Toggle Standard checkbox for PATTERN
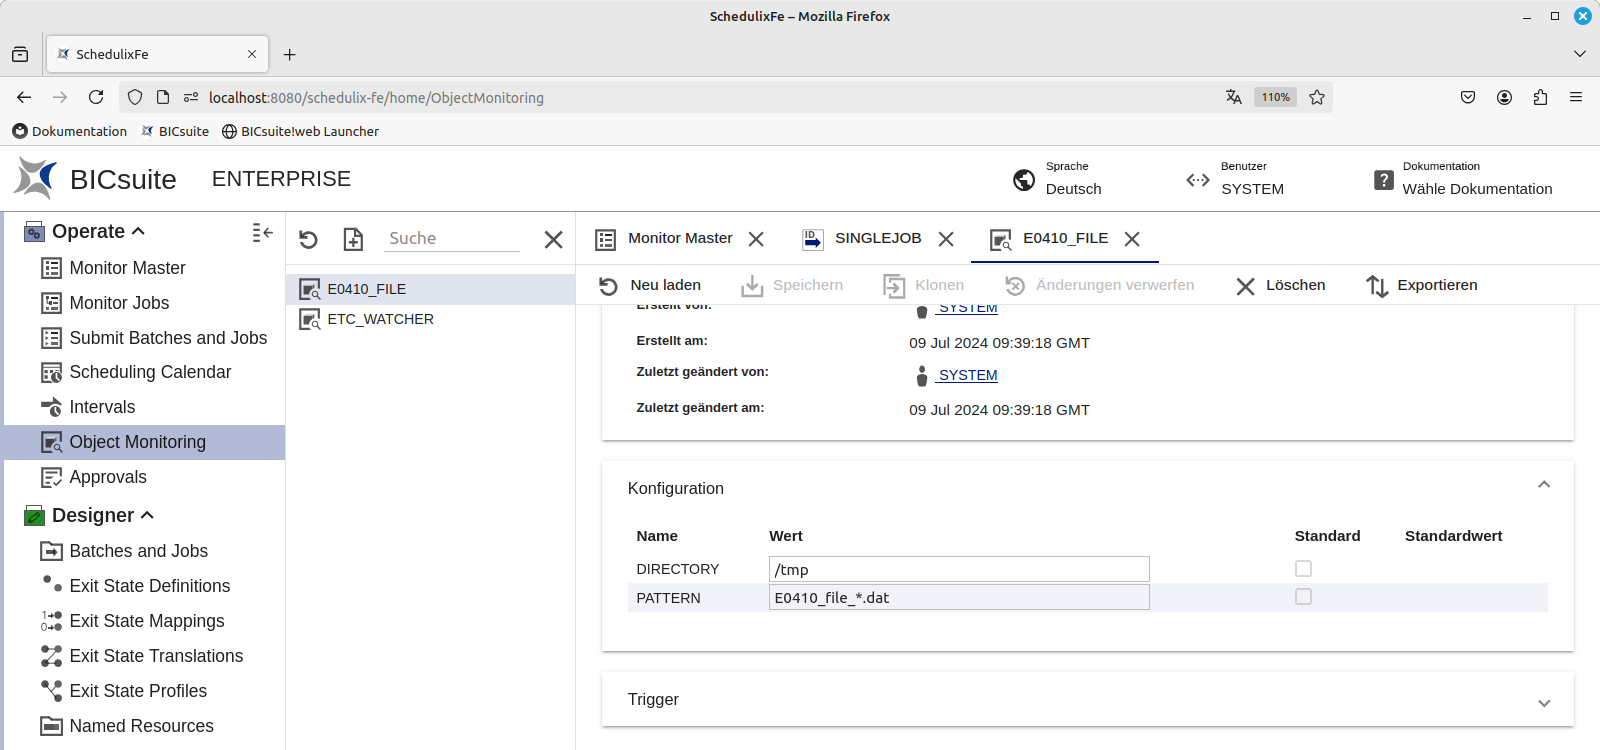Image resolution: width=1600 pixels, height=750 pixels. 1303,596
